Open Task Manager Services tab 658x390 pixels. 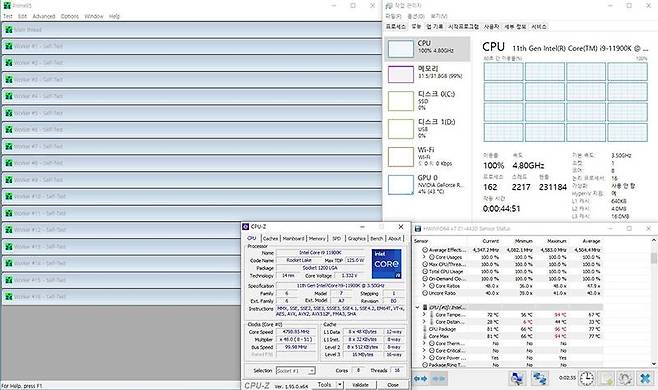point(539,26)
